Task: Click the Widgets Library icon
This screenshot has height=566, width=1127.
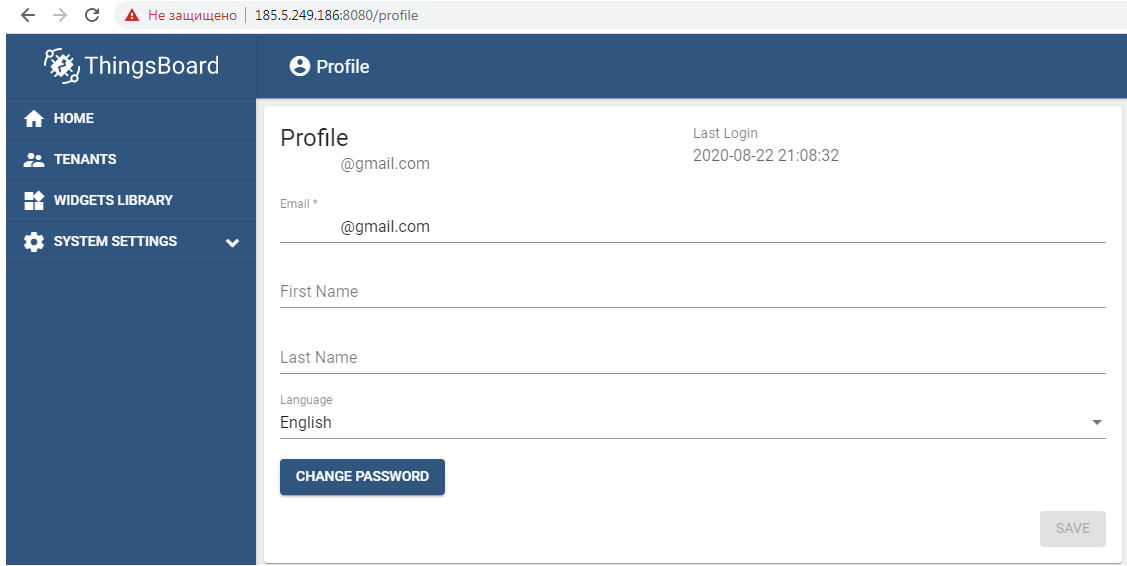Action: 34,201
